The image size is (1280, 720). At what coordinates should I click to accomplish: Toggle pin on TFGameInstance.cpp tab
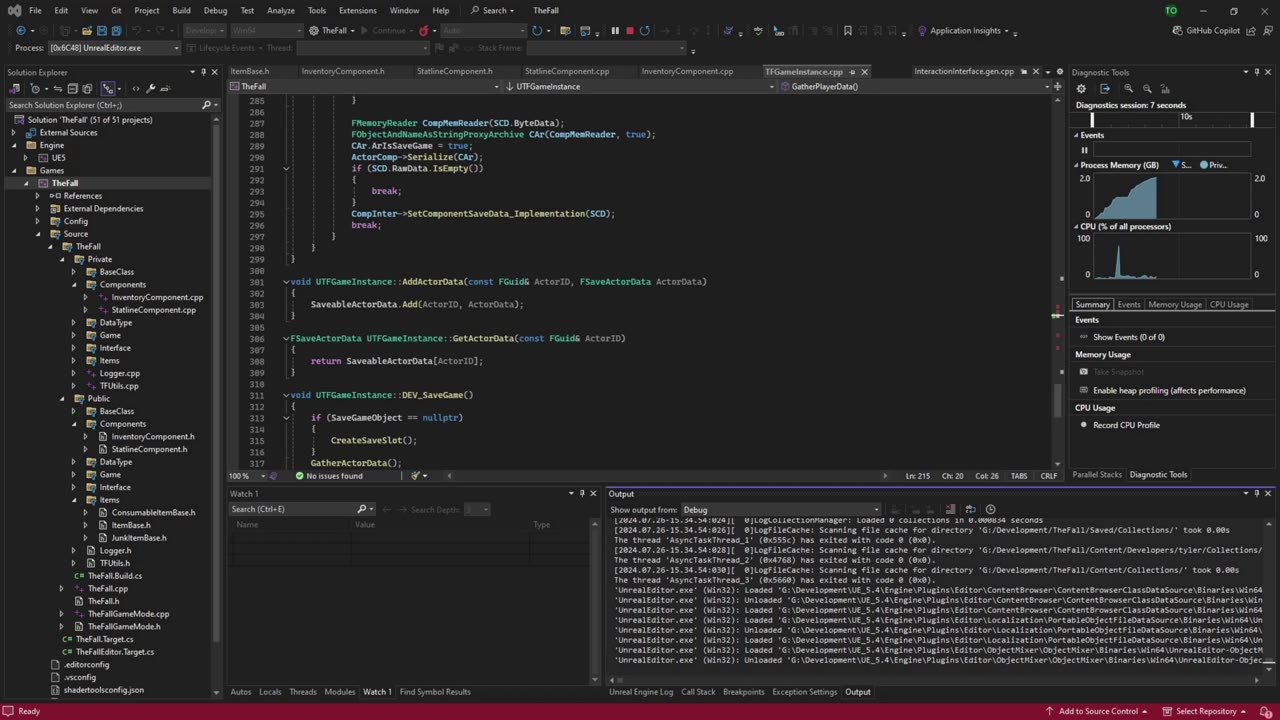coord(852,72)
